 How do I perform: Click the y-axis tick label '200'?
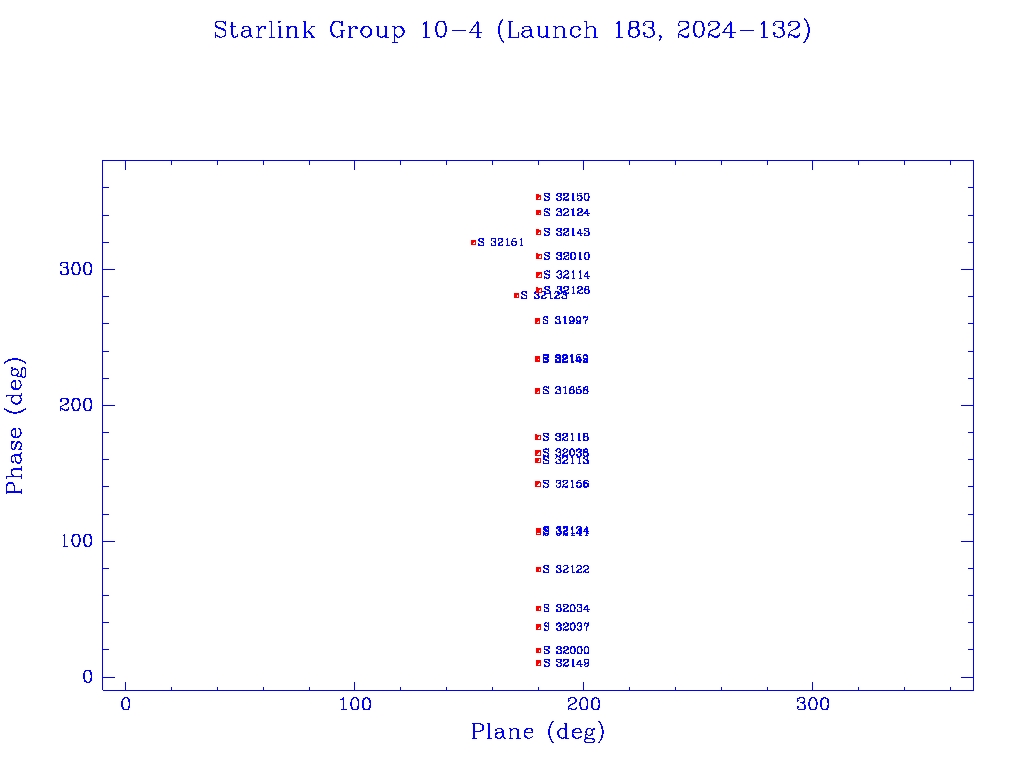76,405
